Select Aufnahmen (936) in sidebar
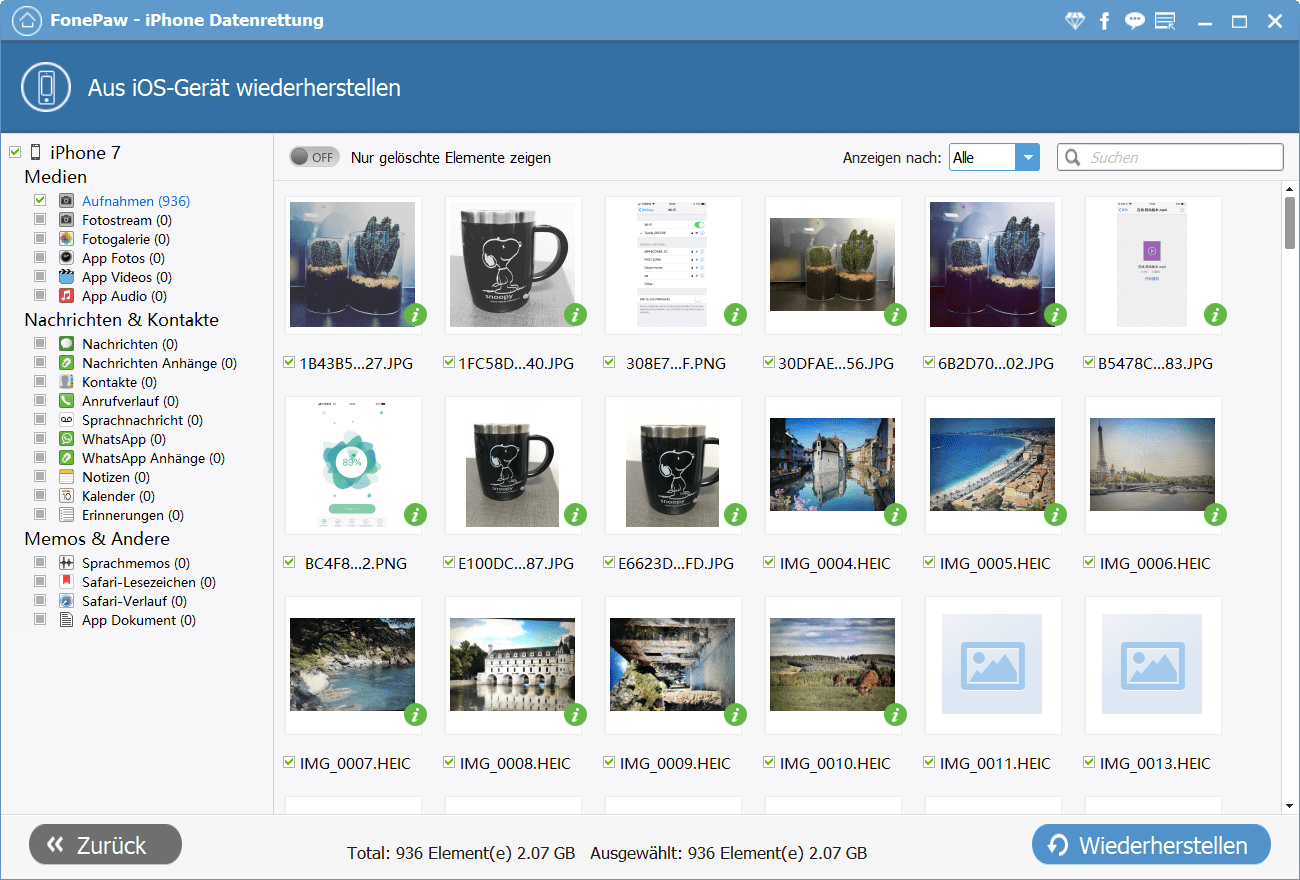This screenshot has width=1300, height=880. click(136, 201)
